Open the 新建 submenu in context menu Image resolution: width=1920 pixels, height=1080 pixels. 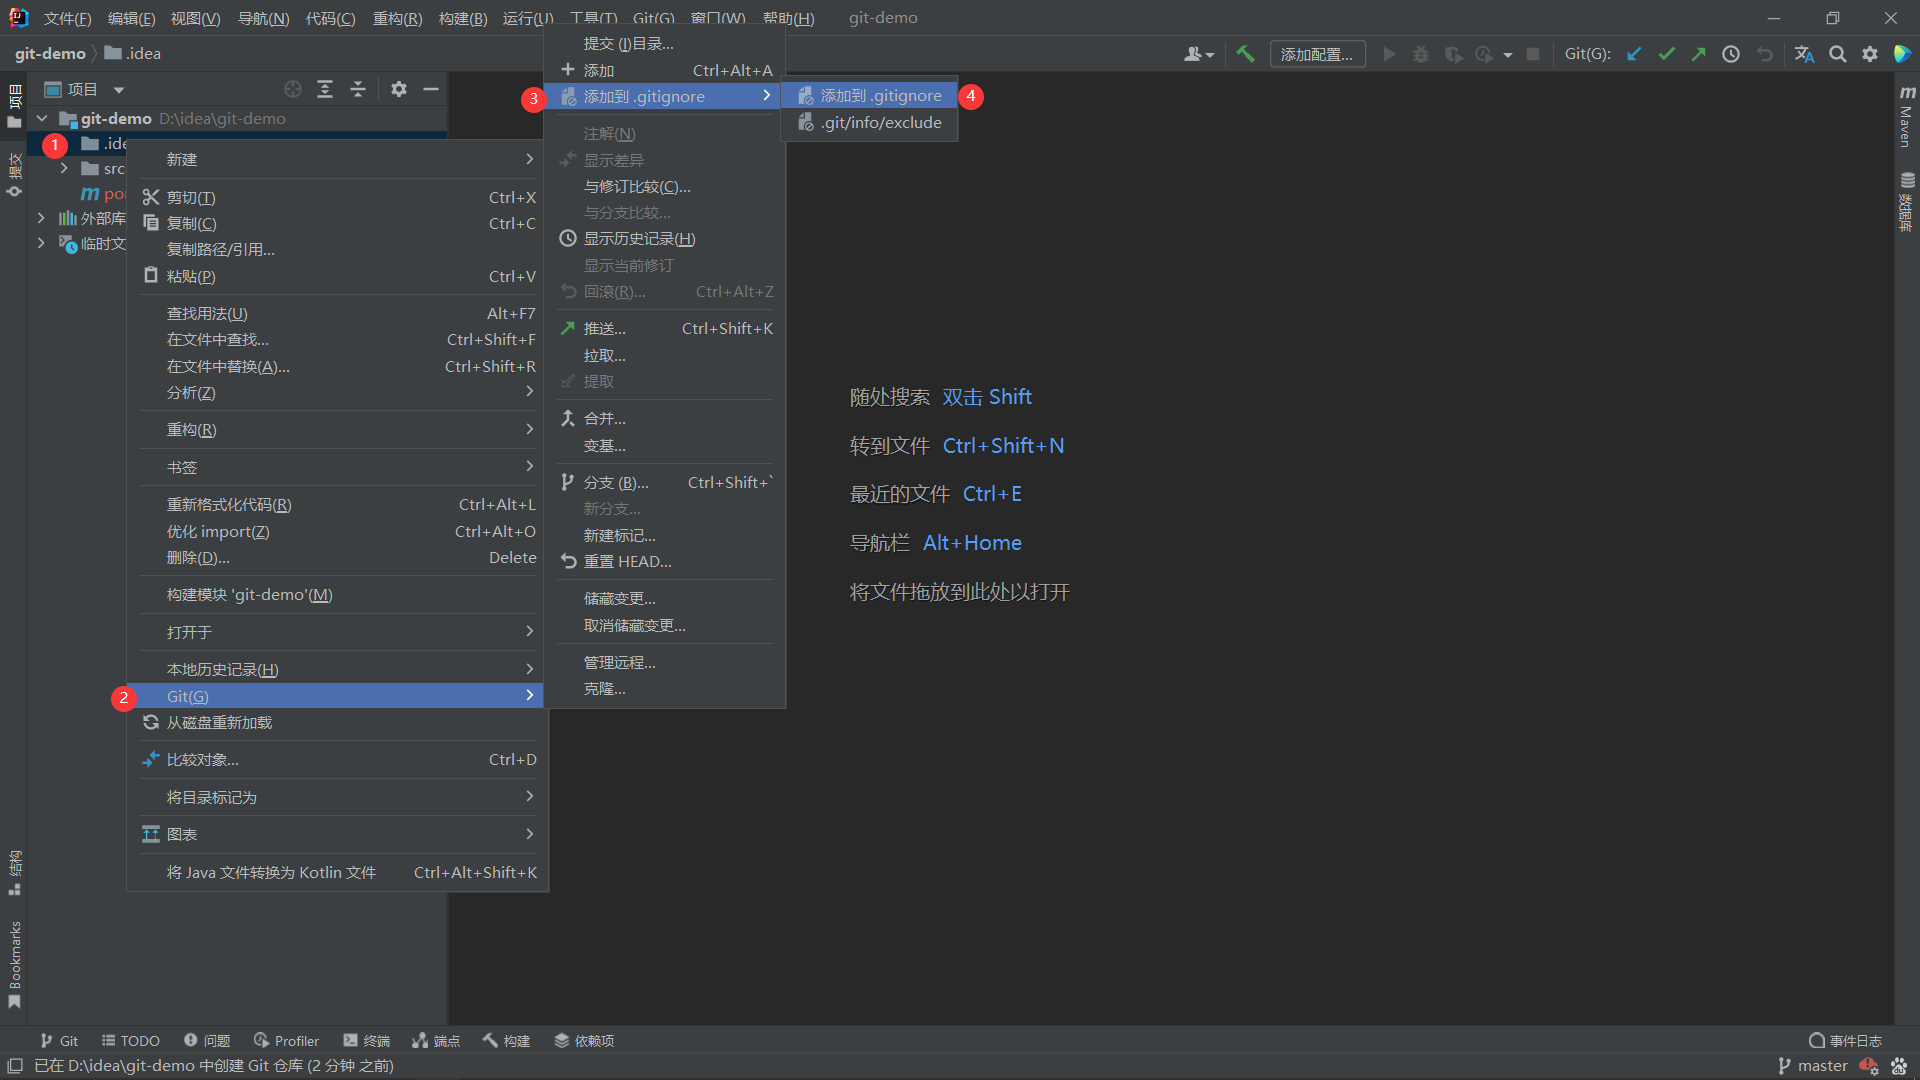click(338, 159)
